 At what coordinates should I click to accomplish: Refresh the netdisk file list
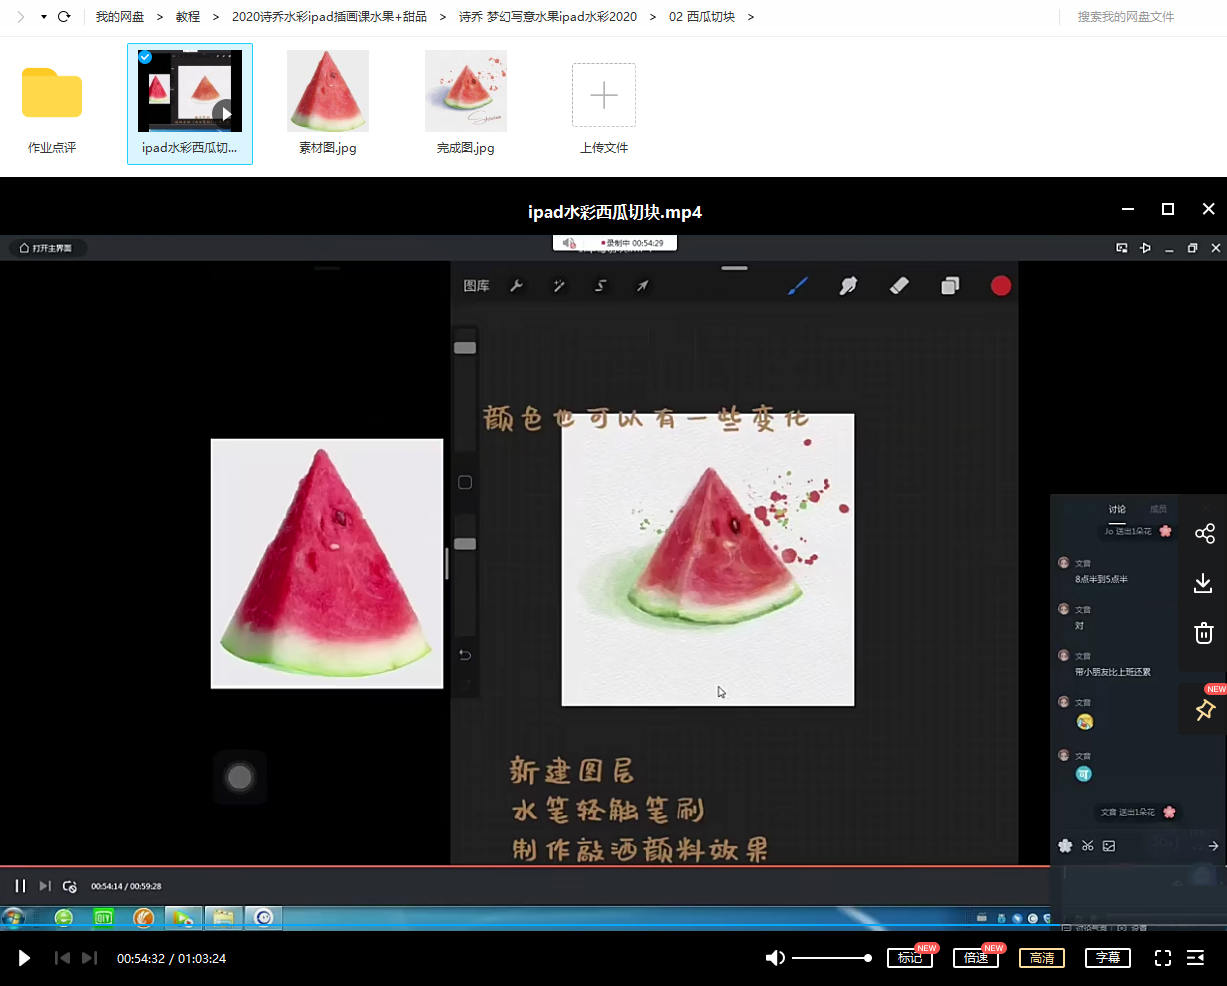coord(65,17)
